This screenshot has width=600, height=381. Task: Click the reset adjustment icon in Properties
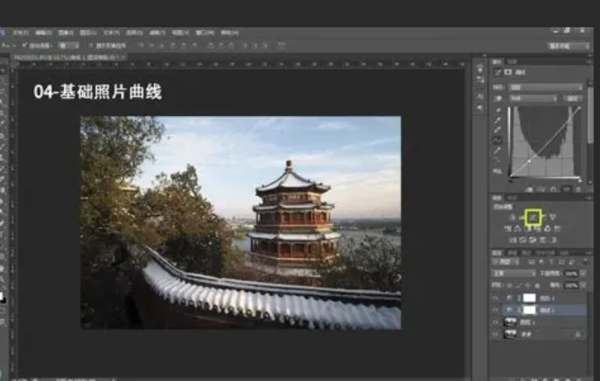[554, 189]
